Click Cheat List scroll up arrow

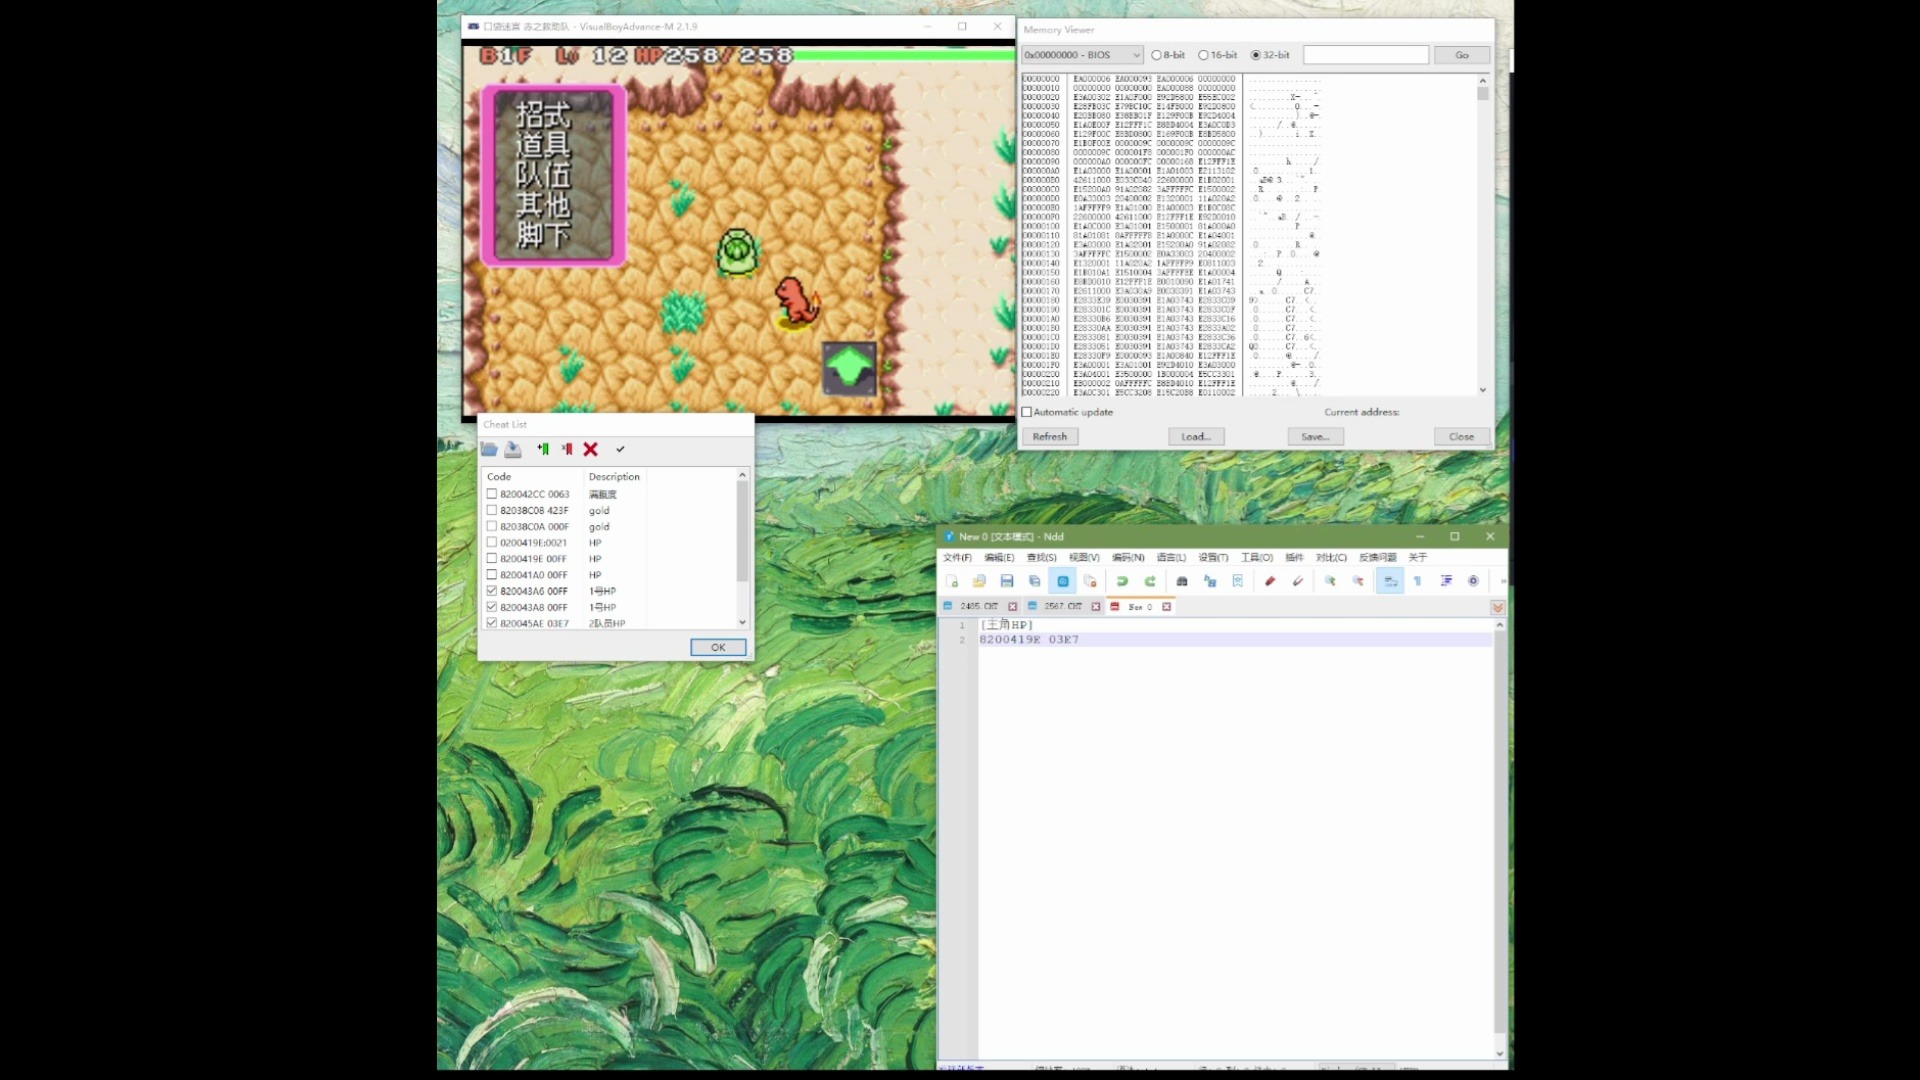pyautogui.click(x=742, y=475)
